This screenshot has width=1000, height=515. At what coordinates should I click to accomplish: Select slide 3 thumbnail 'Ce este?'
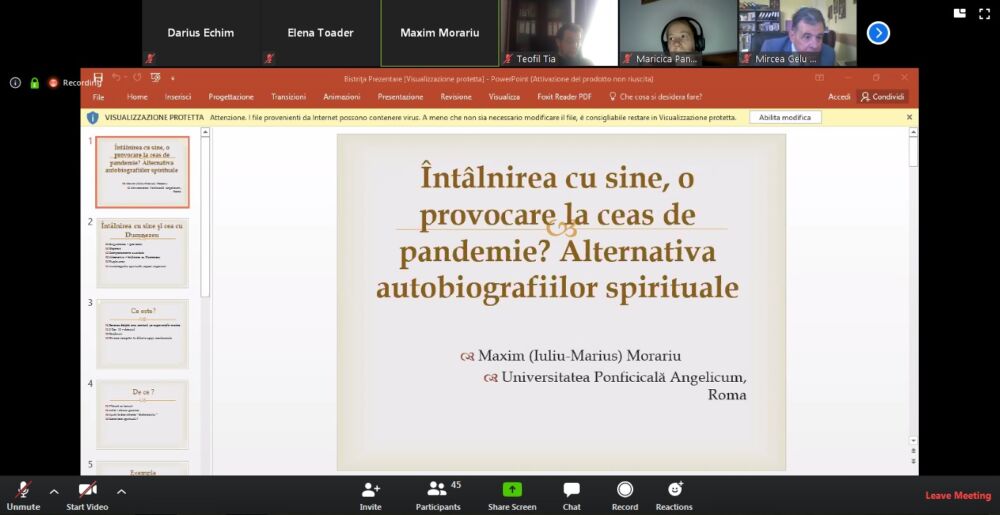[x=142, y=334]
